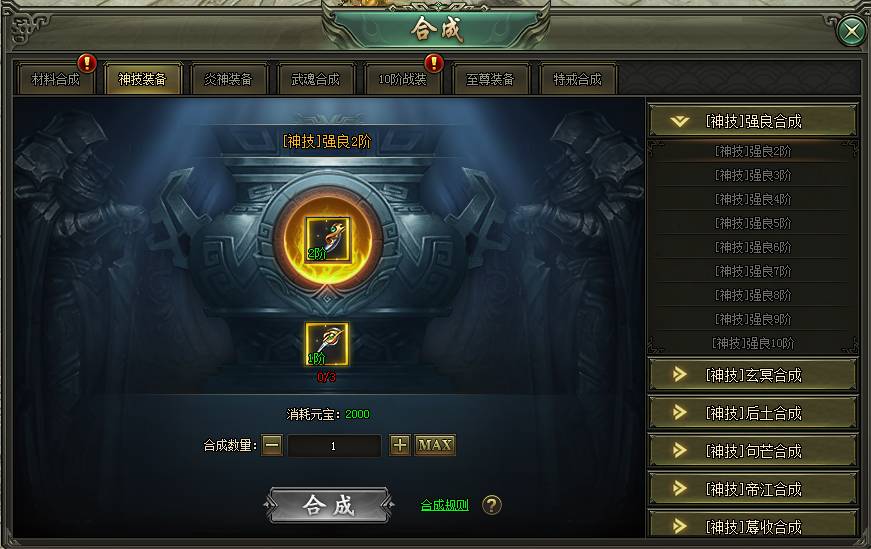Open the 合成规则 link

click(x=444, y=505)
